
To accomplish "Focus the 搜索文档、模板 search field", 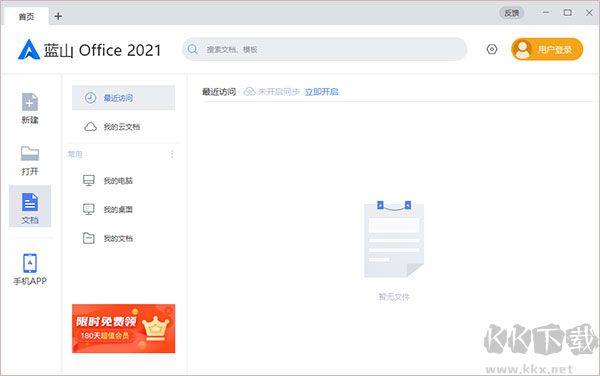I will pos(324,49).
